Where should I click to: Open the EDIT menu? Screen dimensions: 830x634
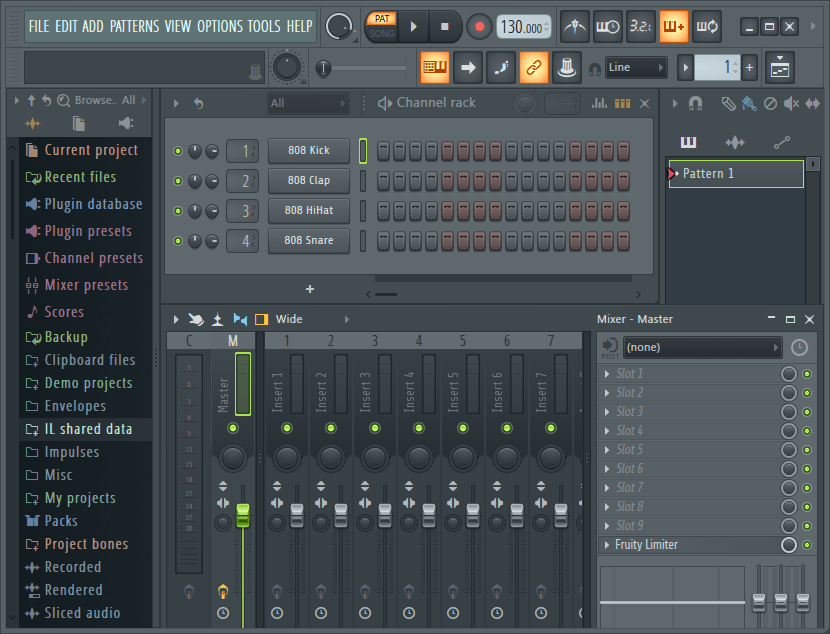pos(66,26)
